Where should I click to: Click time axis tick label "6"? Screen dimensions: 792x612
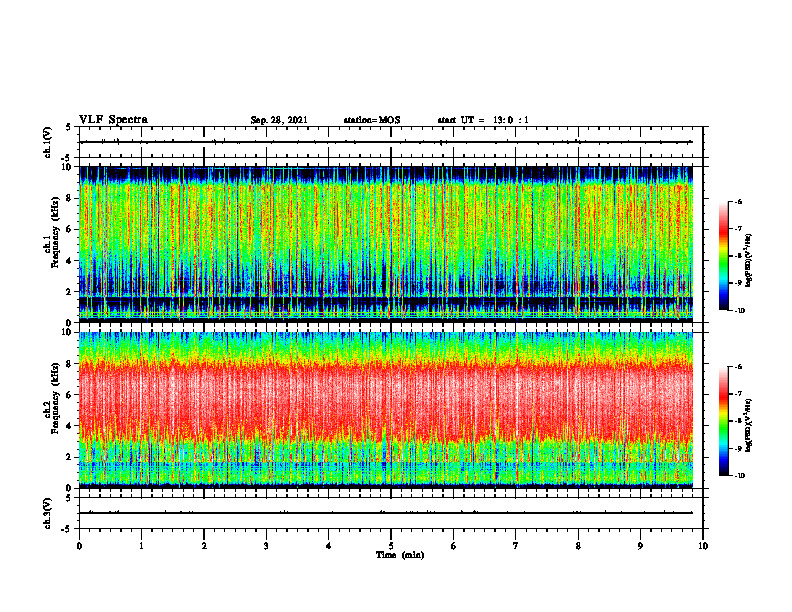pyautogui.click(x=454, y=546)
